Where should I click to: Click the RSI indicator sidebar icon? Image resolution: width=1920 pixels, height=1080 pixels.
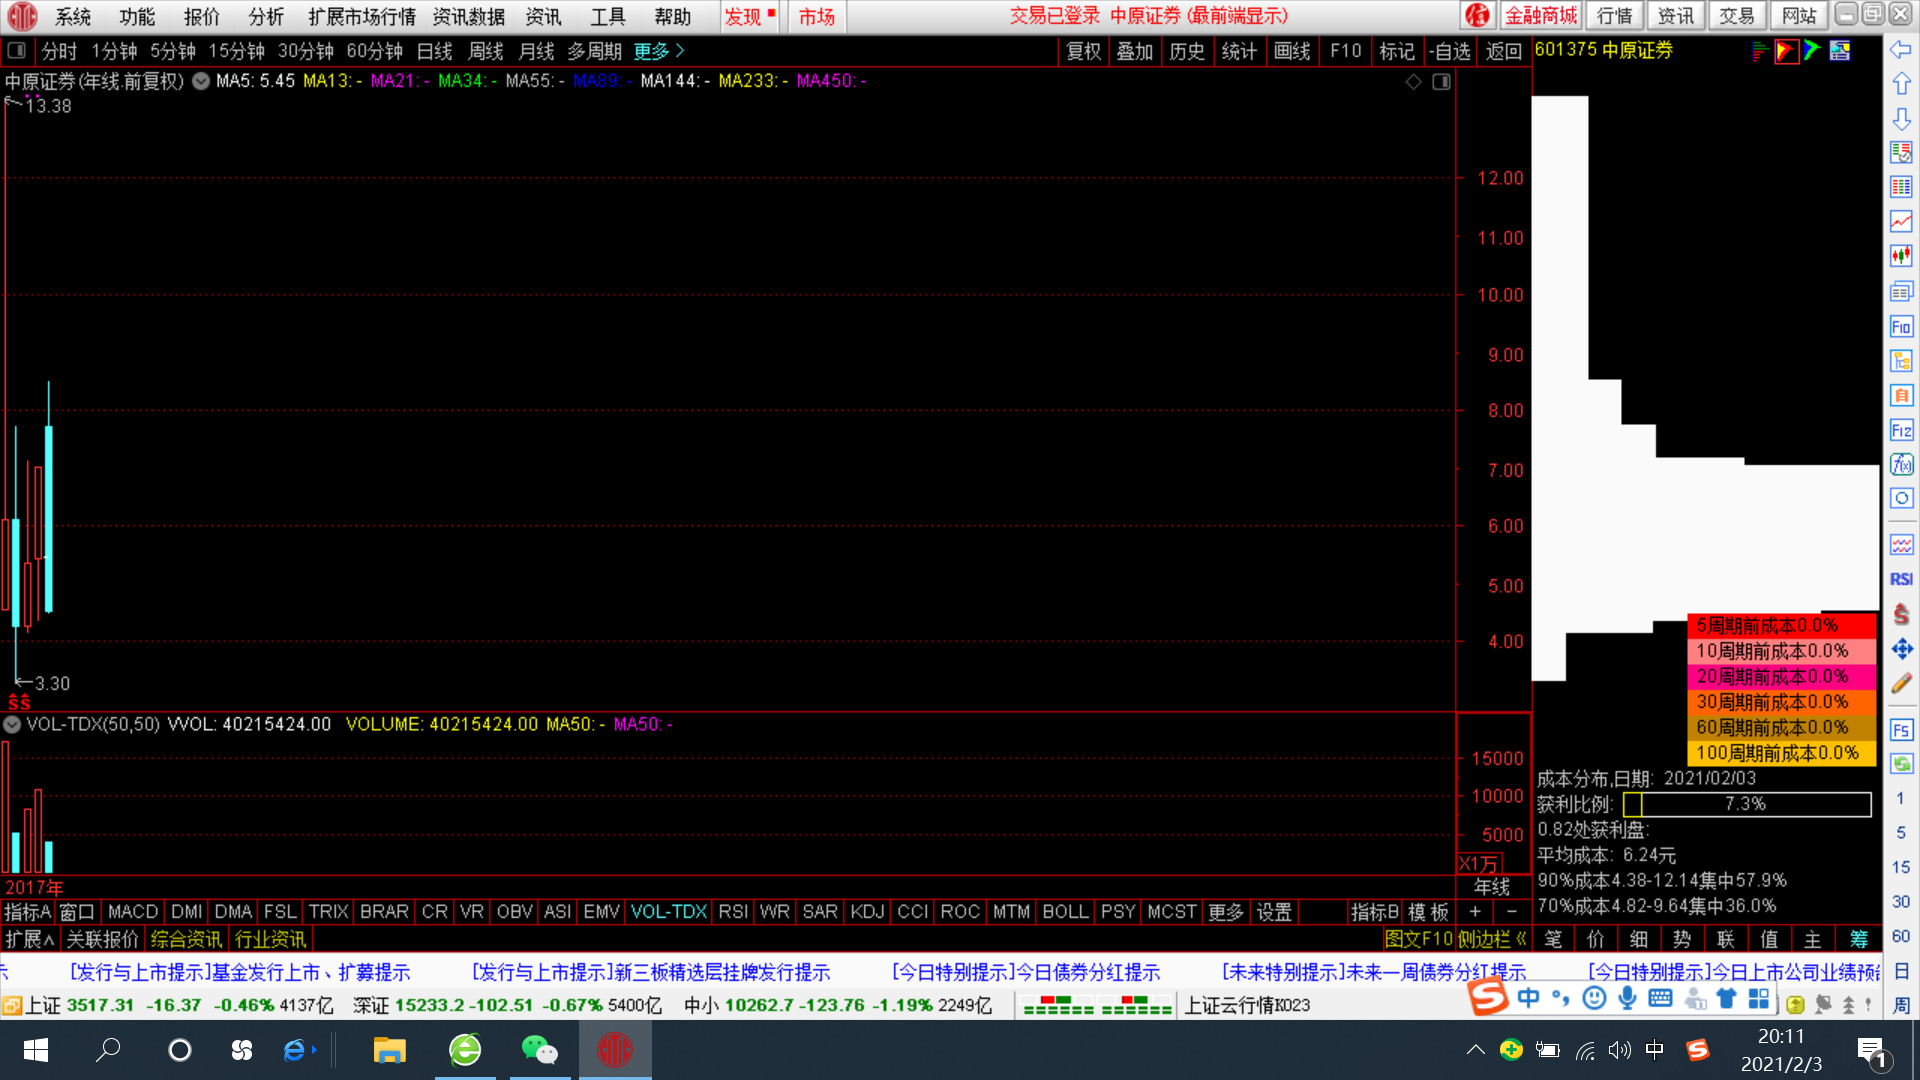point(1901,579)
